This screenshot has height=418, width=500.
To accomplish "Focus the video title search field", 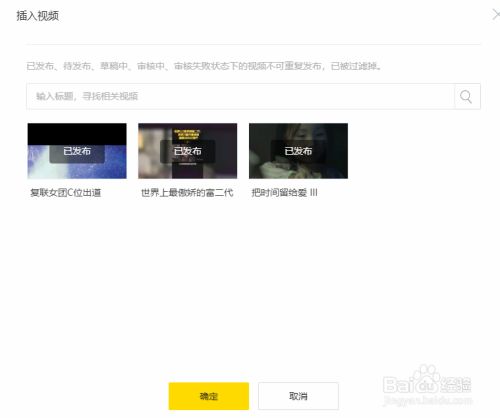I will pos(240,96).
